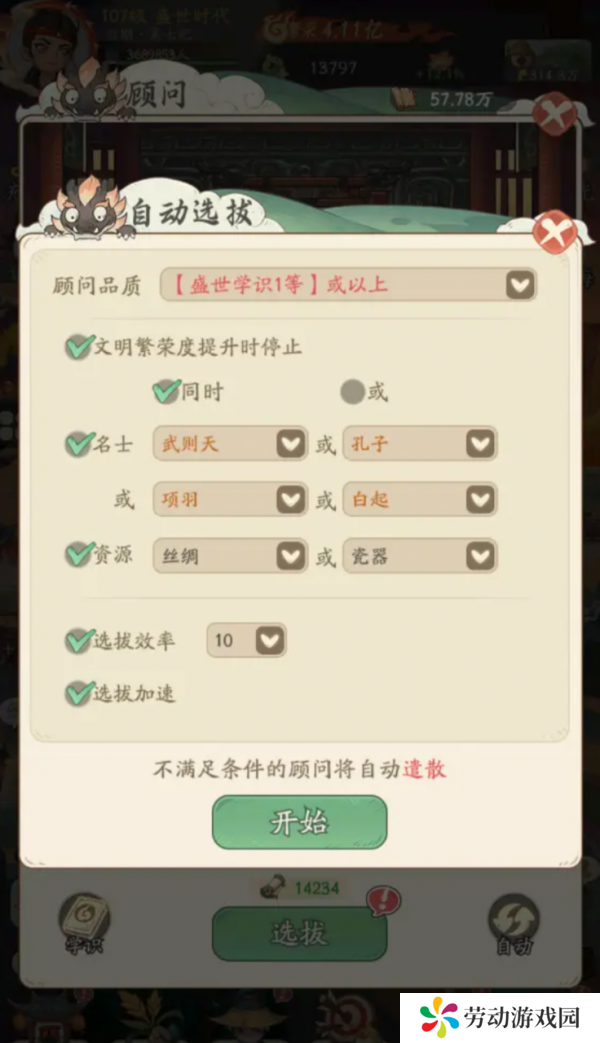The width and height of the screenshot is (600, 1043).
Task: Expand the 武则天 名士 dropdown
Action: click(230, 444)
